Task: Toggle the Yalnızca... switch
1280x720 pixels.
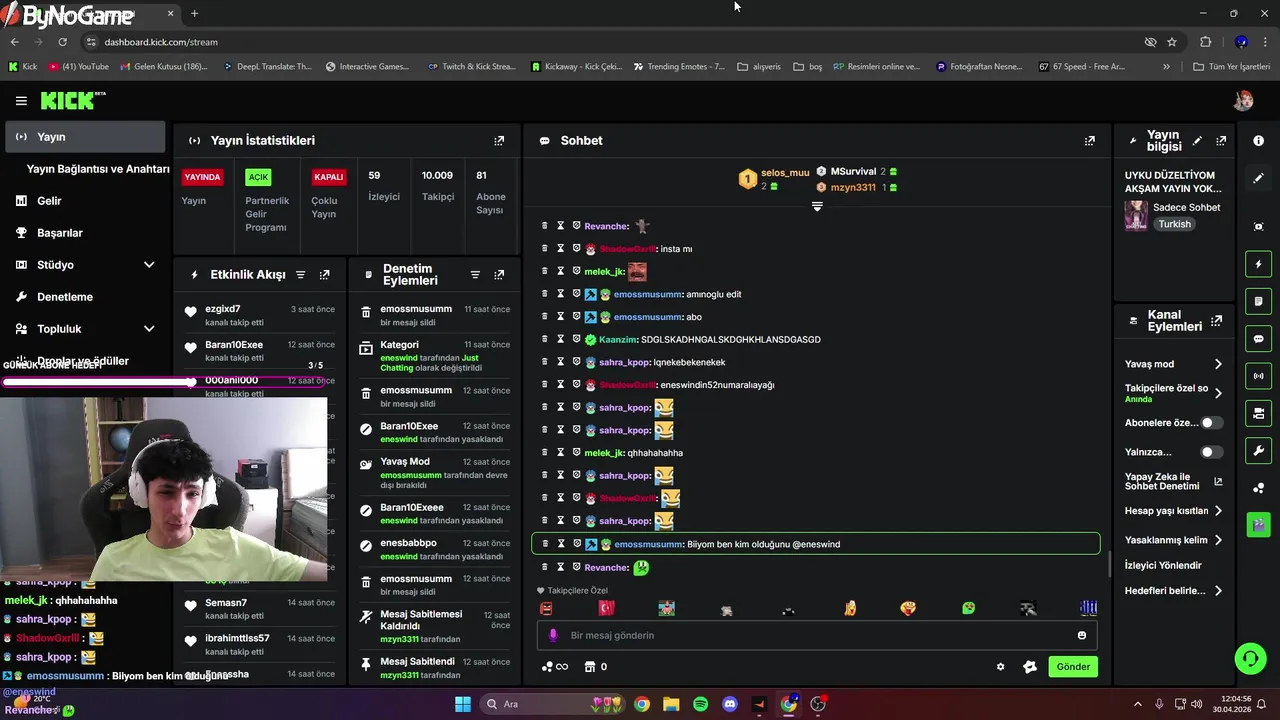Action: 1211,452
